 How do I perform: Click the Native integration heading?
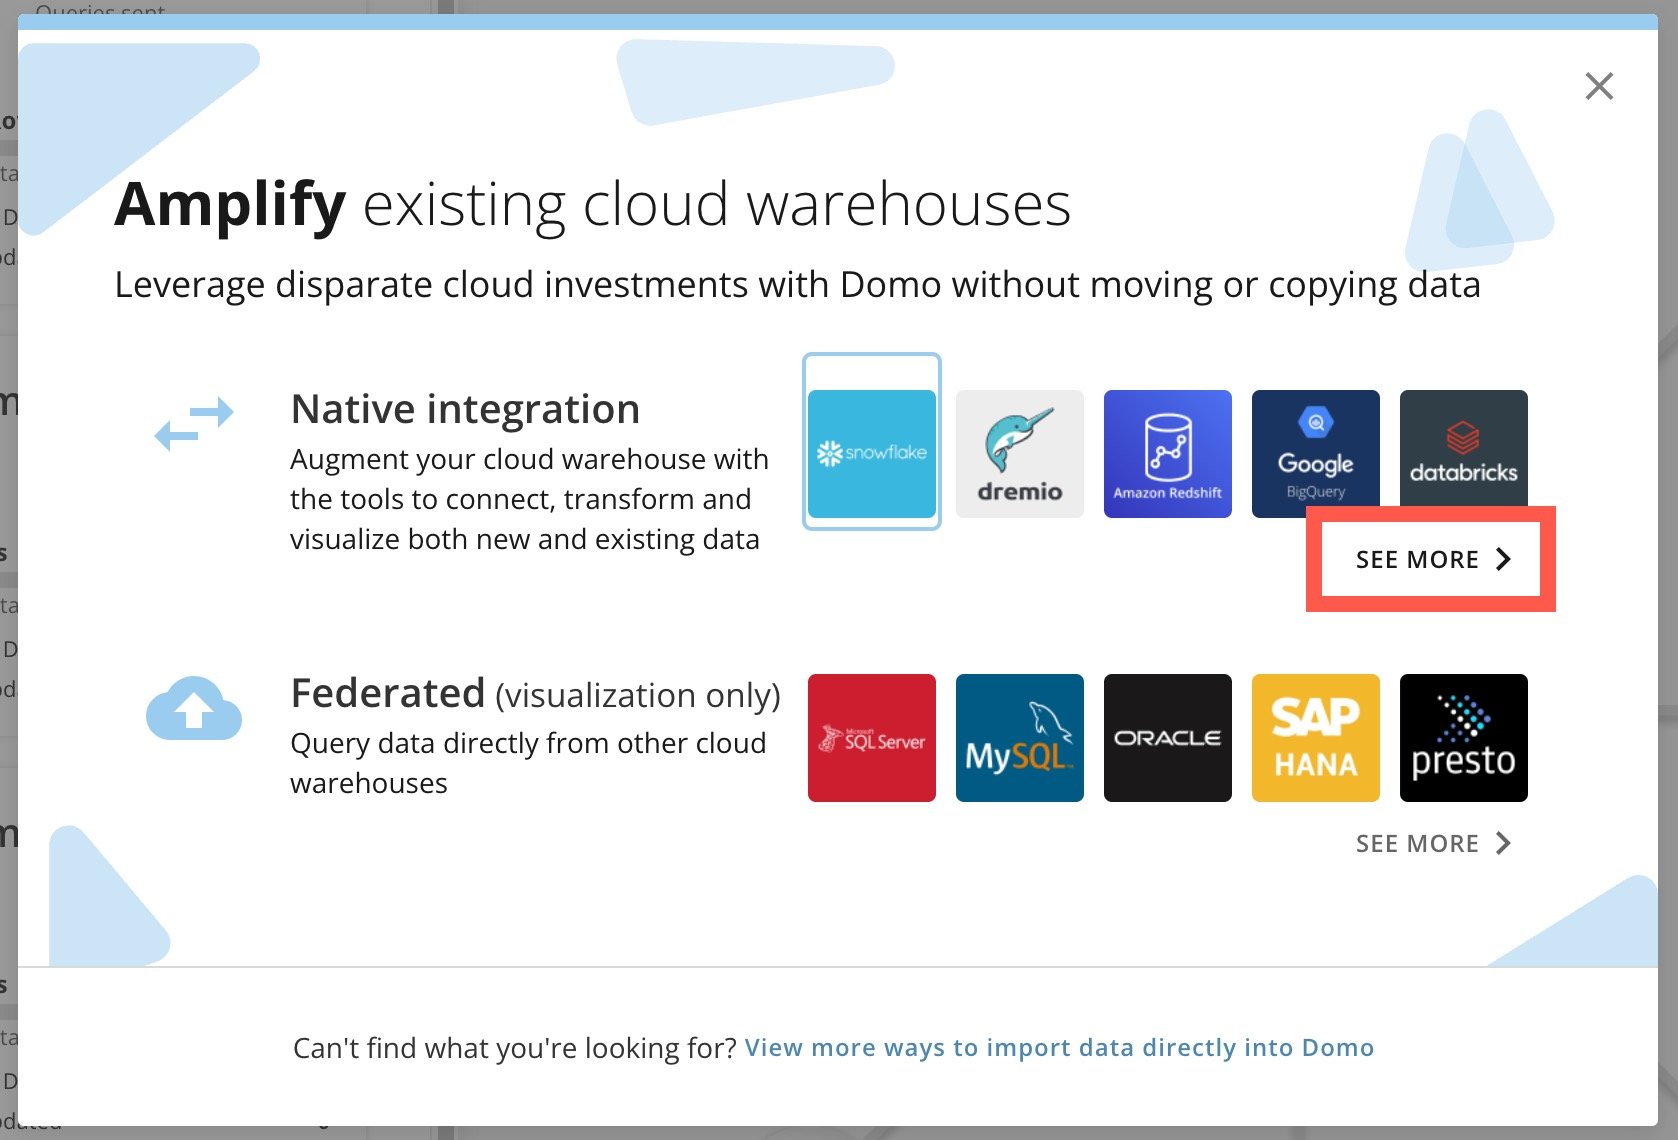(x=465, y=409)
